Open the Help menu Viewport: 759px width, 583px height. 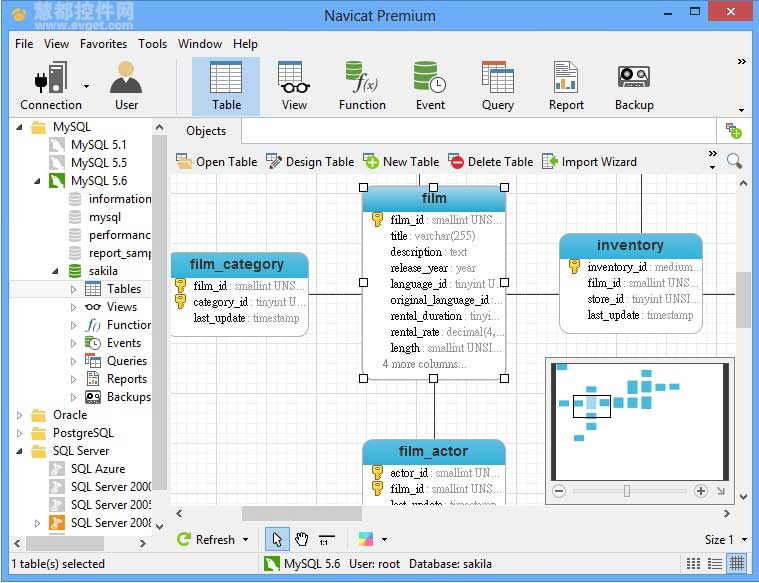[245, 44]
